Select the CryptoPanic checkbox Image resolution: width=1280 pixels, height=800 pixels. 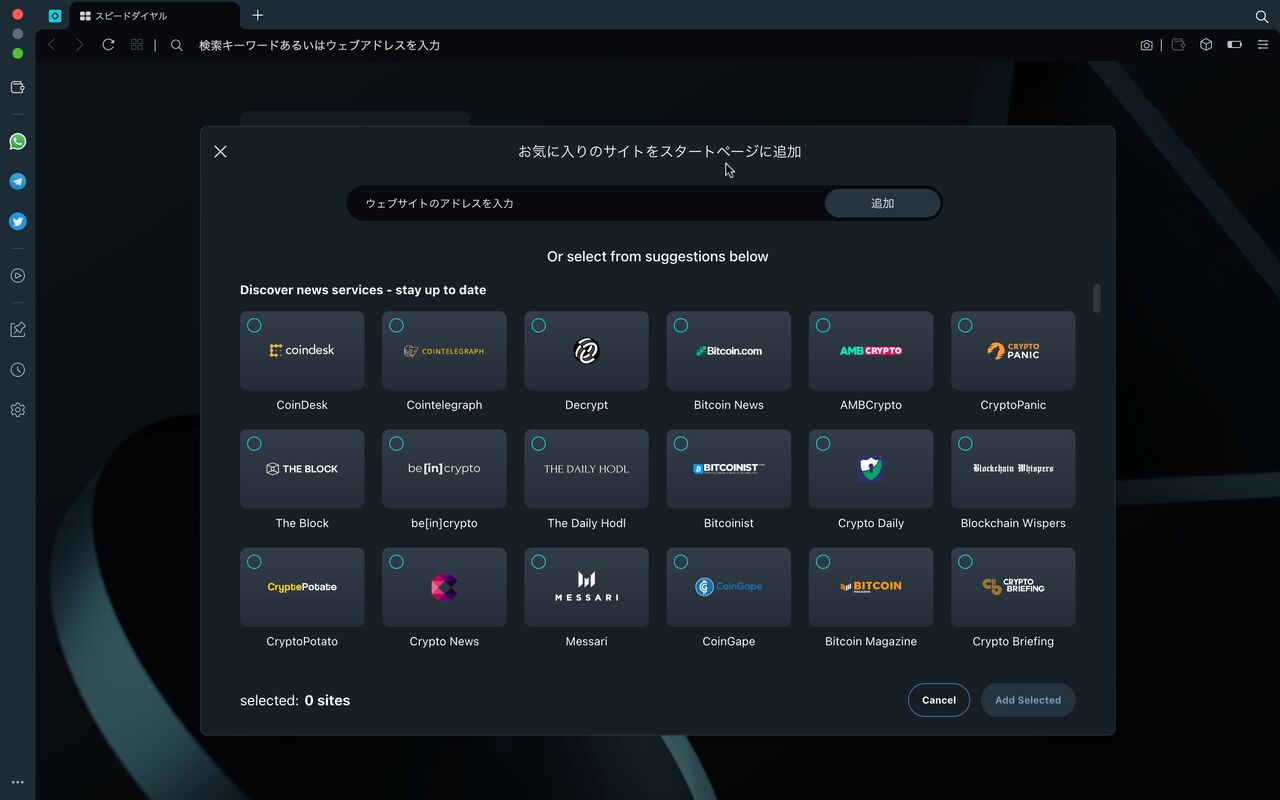965,325
